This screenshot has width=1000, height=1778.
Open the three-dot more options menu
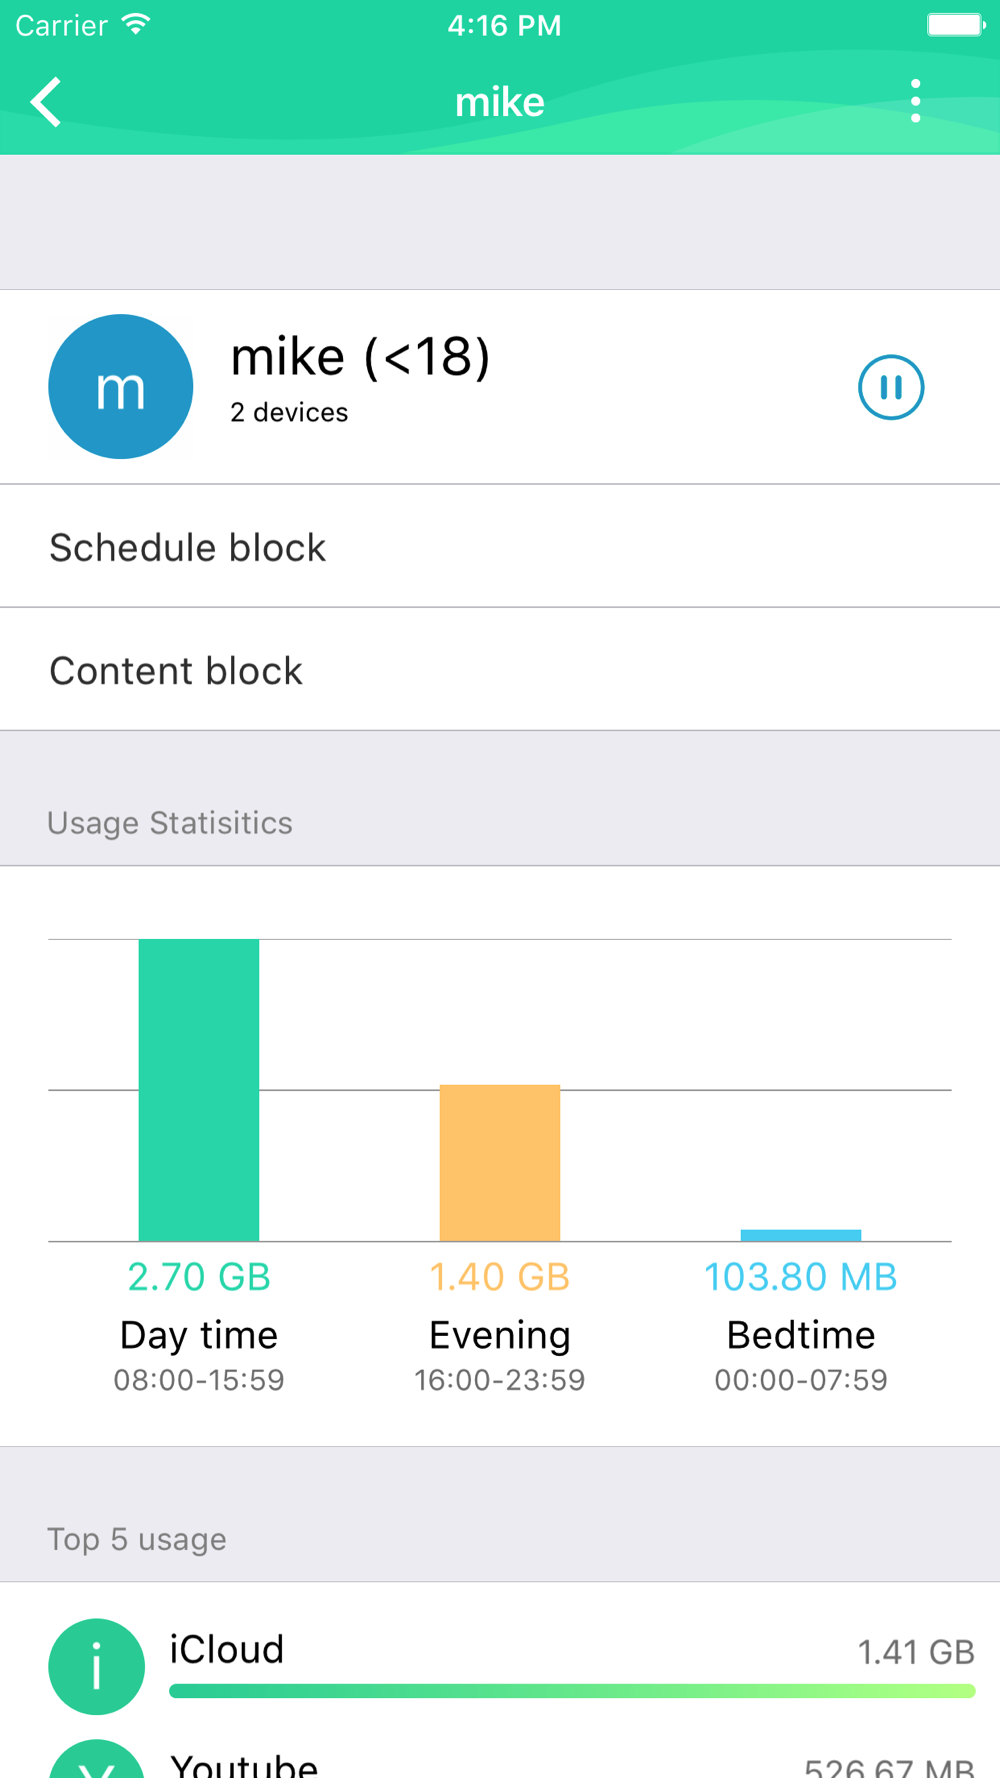[915, 102]
